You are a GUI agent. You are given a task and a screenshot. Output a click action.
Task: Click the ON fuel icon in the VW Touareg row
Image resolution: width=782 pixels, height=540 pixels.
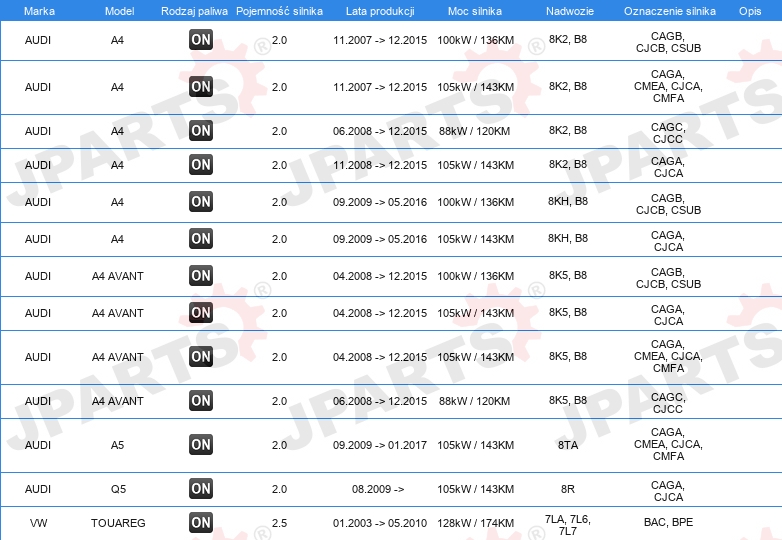coord(201,523)
